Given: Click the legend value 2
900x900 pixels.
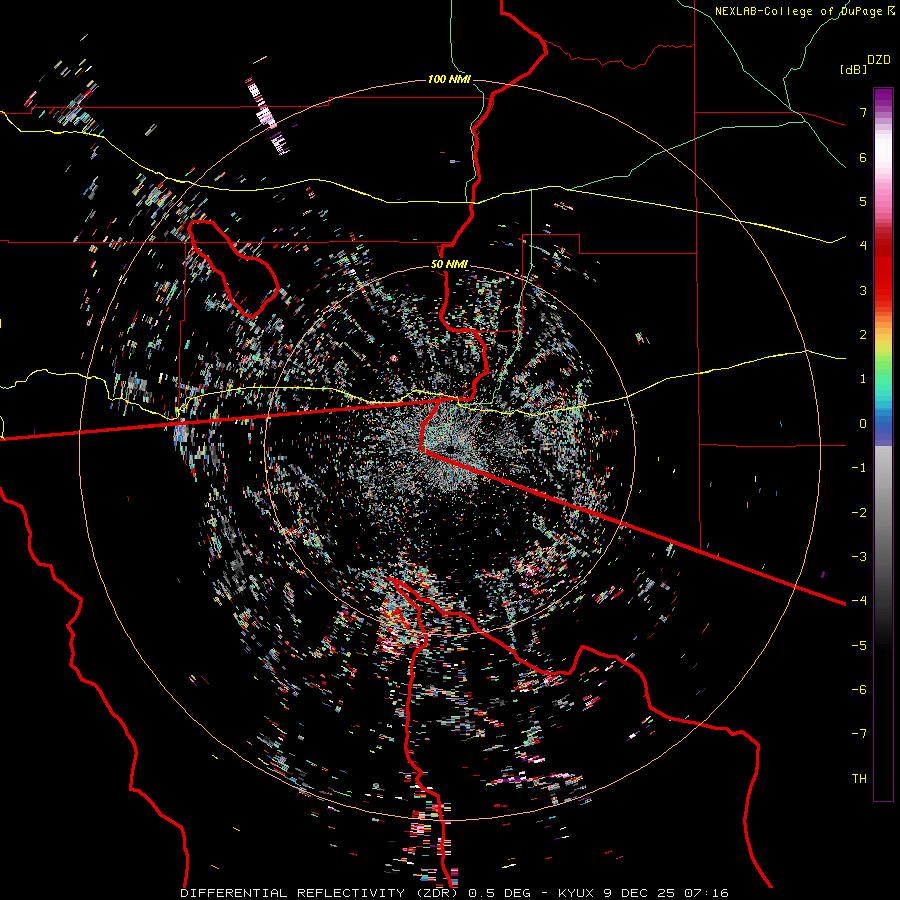Looking at the screenshot, I should [863, 335].
